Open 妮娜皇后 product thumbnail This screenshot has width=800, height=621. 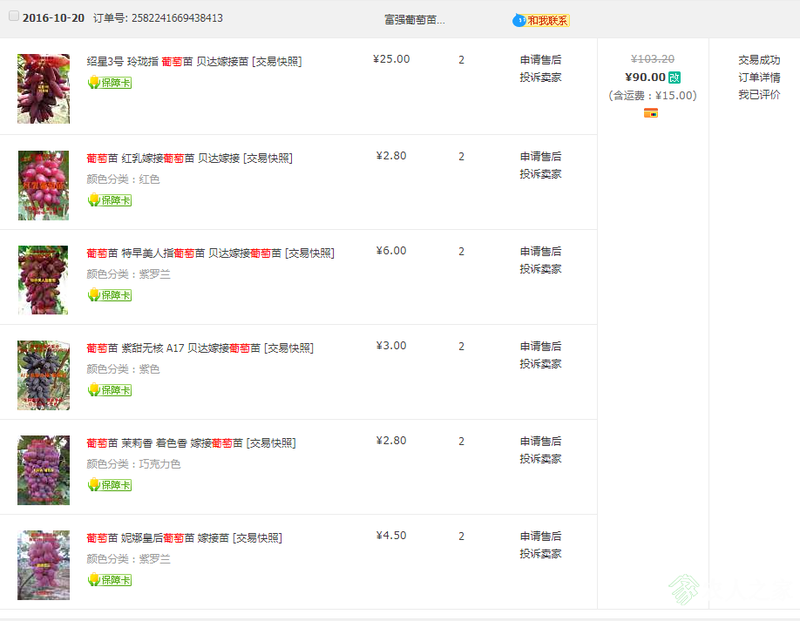point(43,565)
